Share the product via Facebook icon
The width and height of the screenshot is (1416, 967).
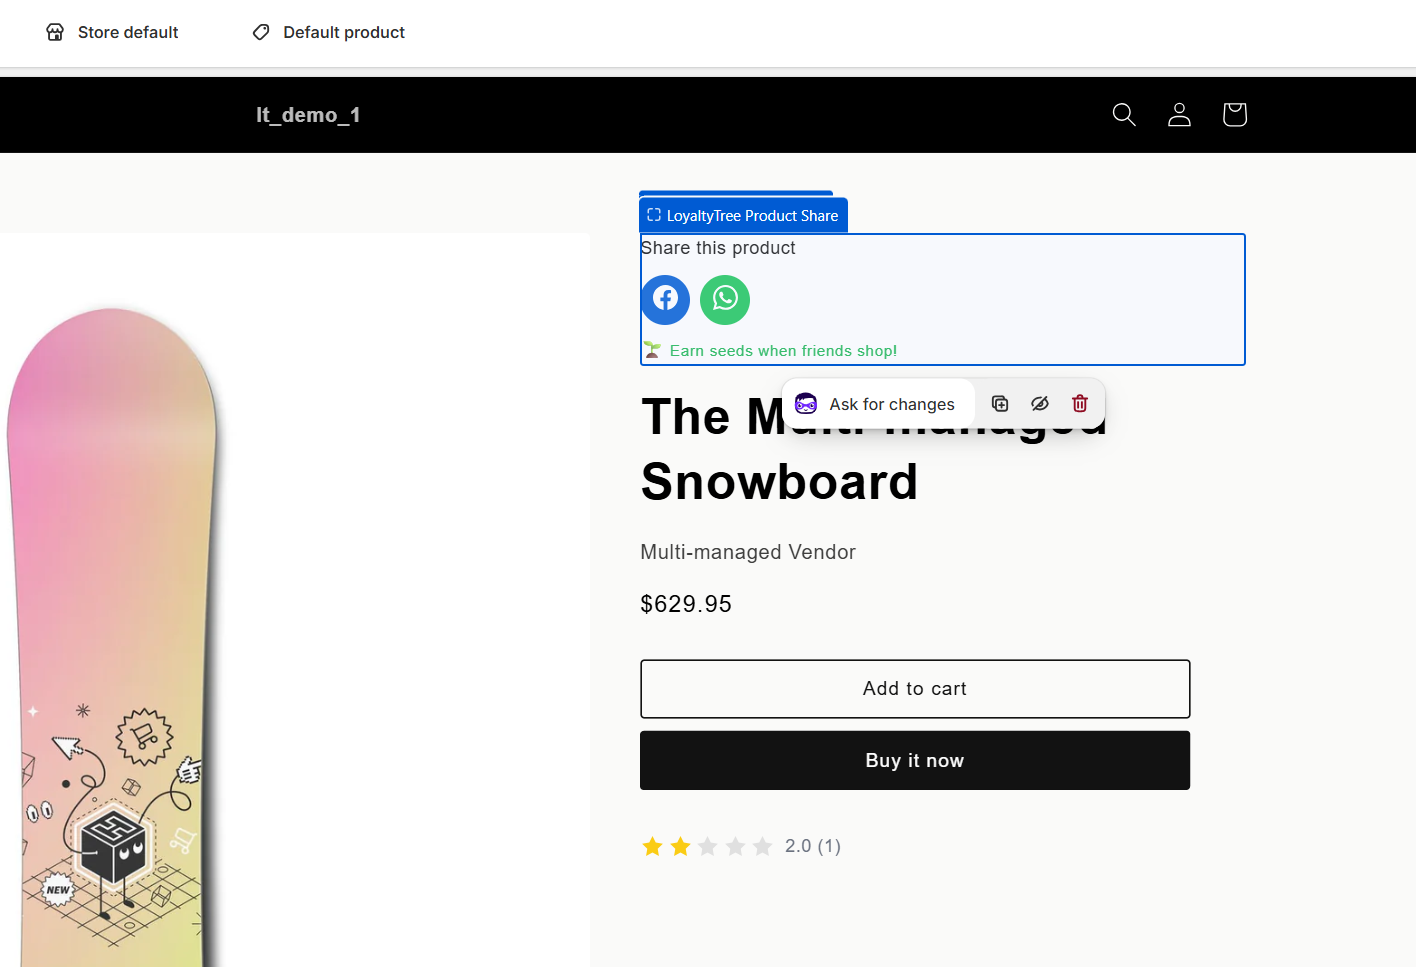pyautogui.click(x=665, y=299)
